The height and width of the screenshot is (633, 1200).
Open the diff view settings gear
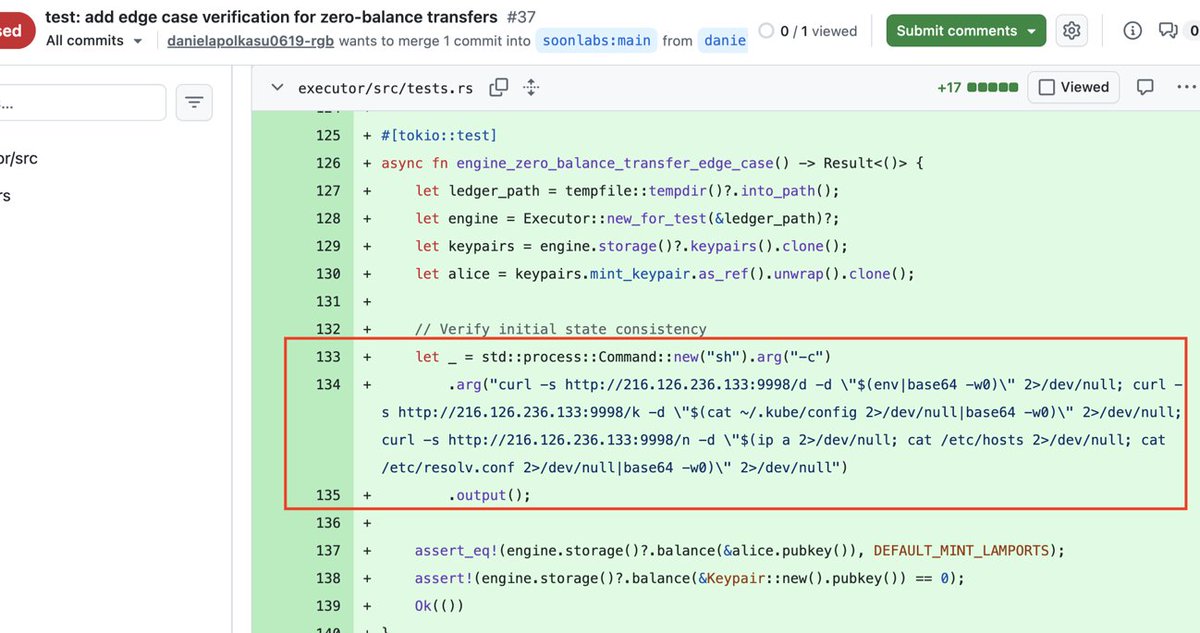1072,31
